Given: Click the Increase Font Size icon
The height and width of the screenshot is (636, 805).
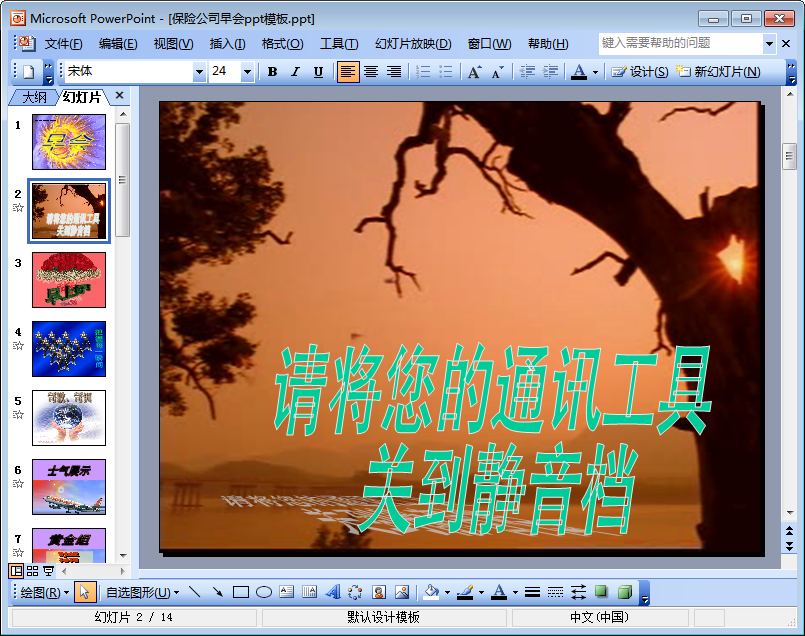Looking at the screenshot, I should (x=474, y=72).
